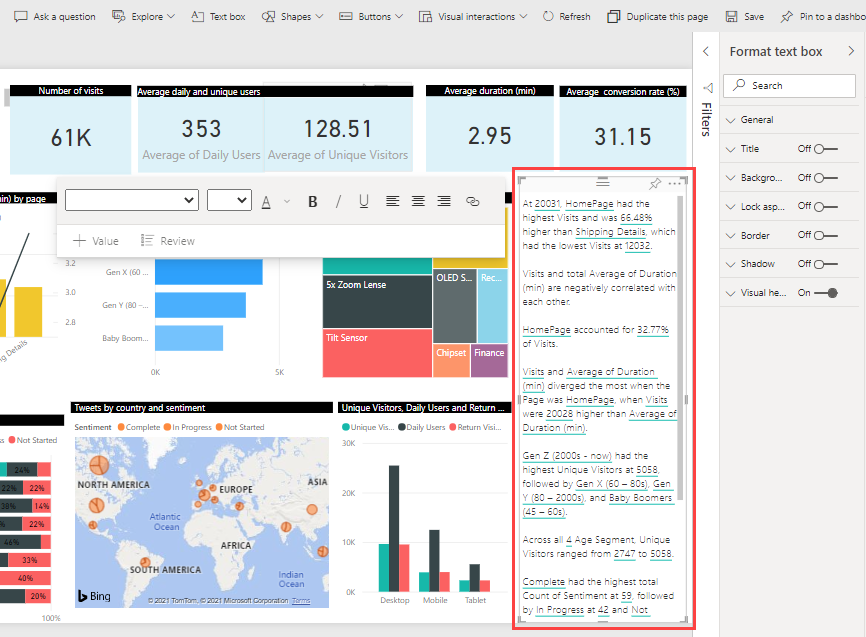Viewport: 866px width, 637px height.
Task: Click Duplicate this page
Action: tap(658, 17)
